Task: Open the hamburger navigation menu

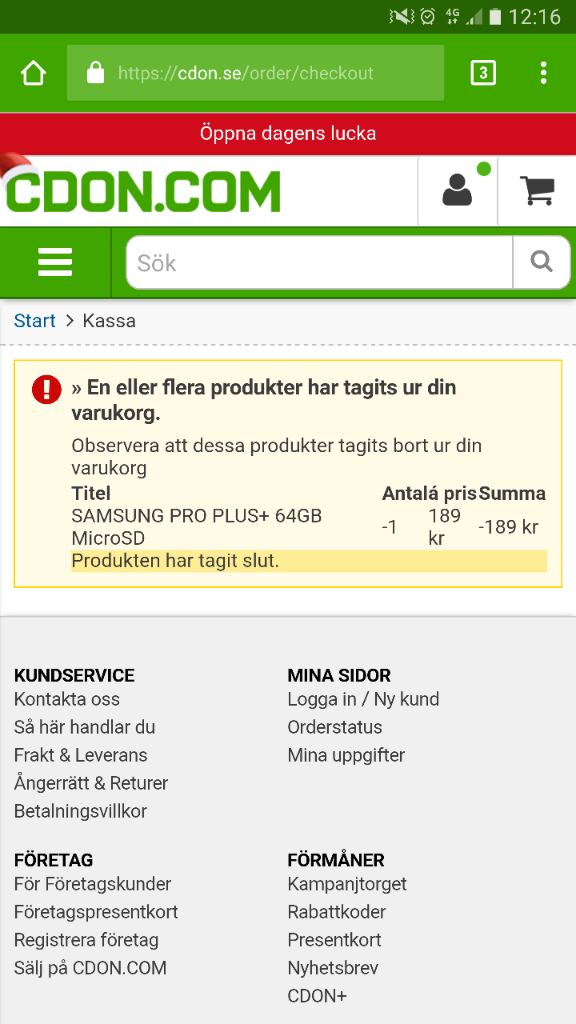Action: click(55, 263)
